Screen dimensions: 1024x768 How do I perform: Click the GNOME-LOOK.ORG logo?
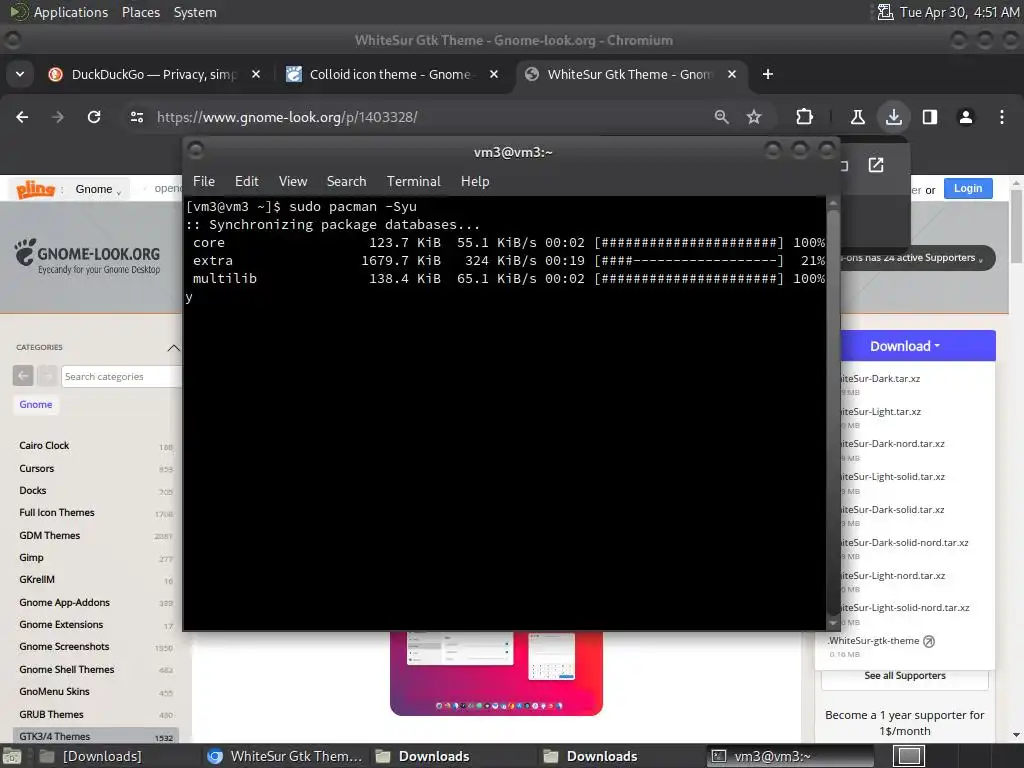pyautogui.click(x=88, y=255)
